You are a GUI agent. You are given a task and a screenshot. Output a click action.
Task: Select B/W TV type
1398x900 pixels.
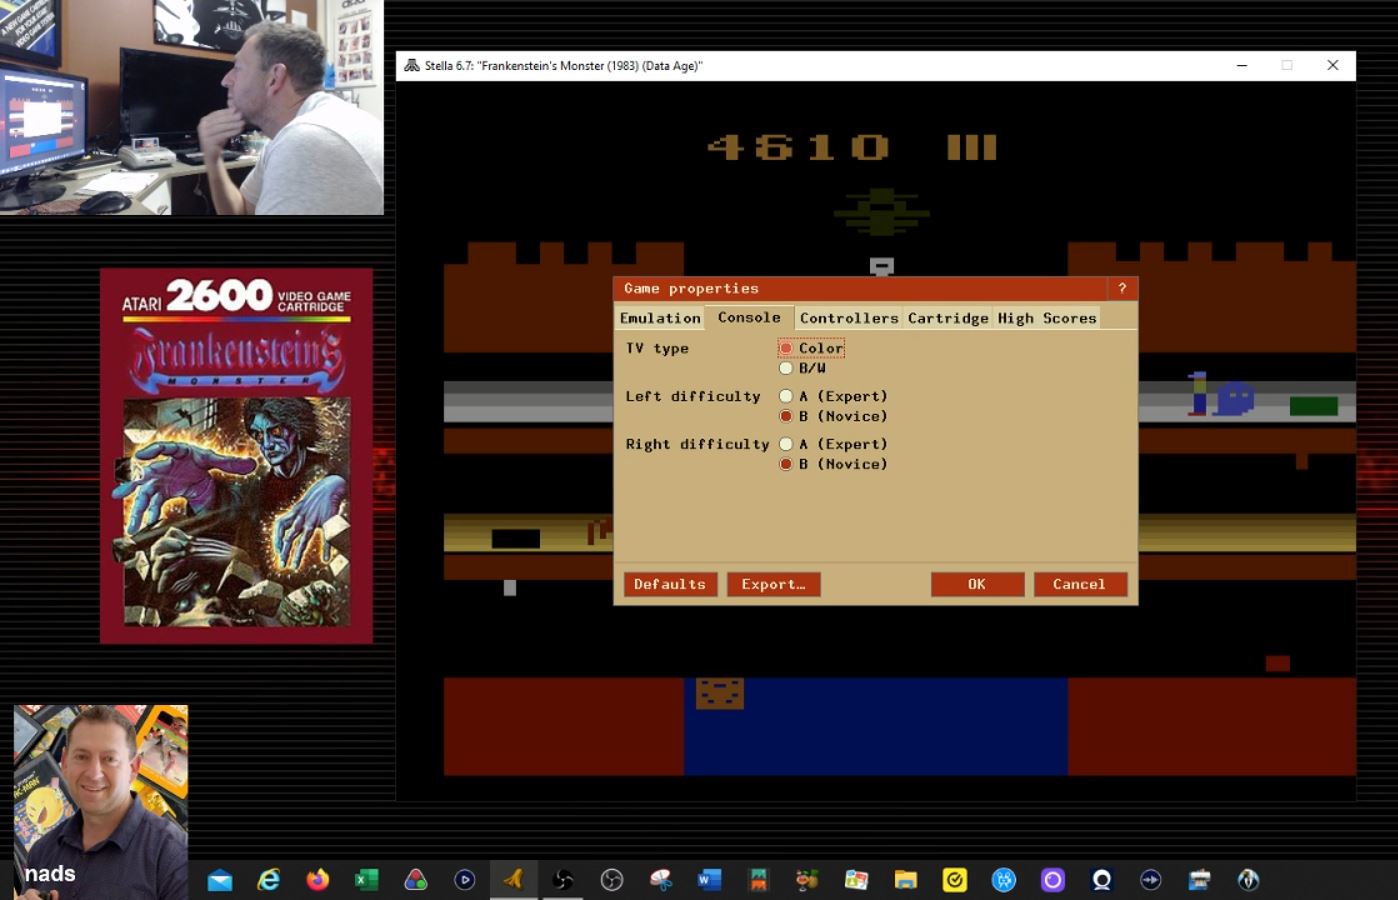[786, 369]
